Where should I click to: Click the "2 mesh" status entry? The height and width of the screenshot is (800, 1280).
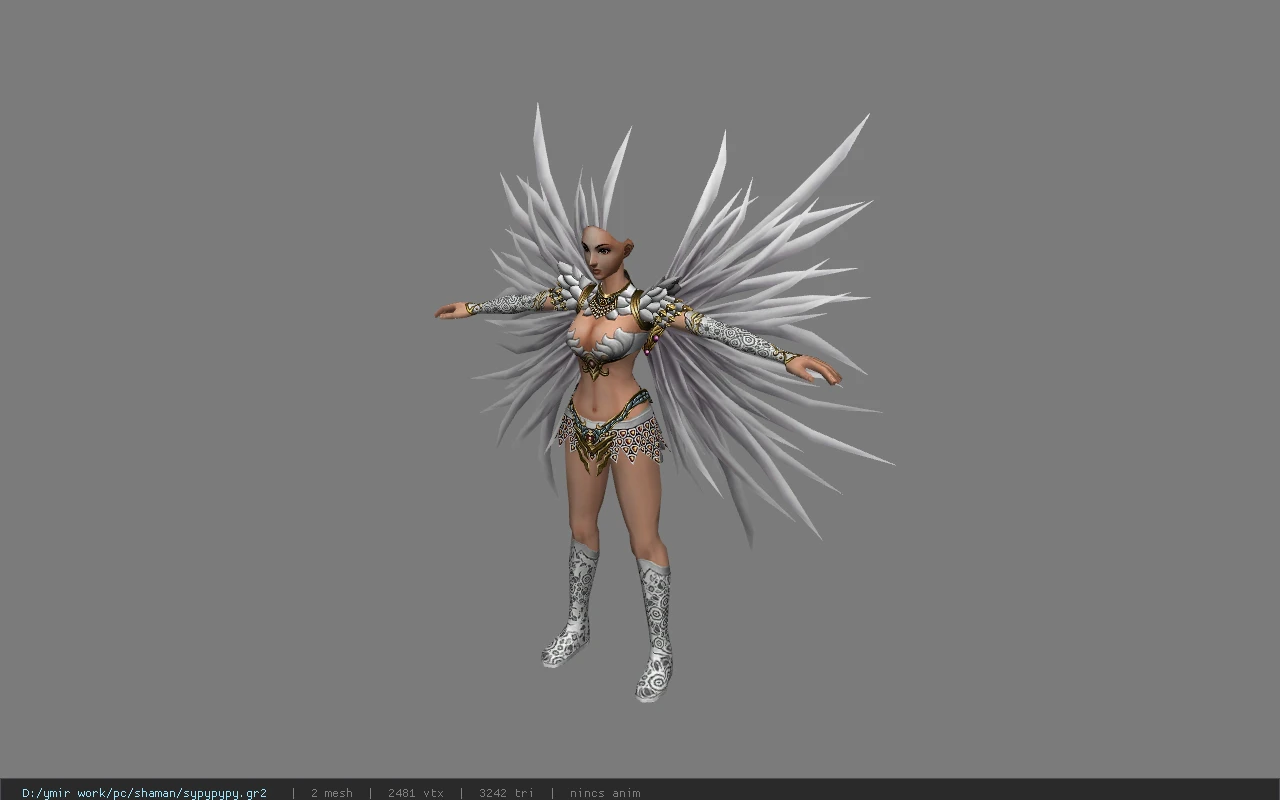pos(331,793)
